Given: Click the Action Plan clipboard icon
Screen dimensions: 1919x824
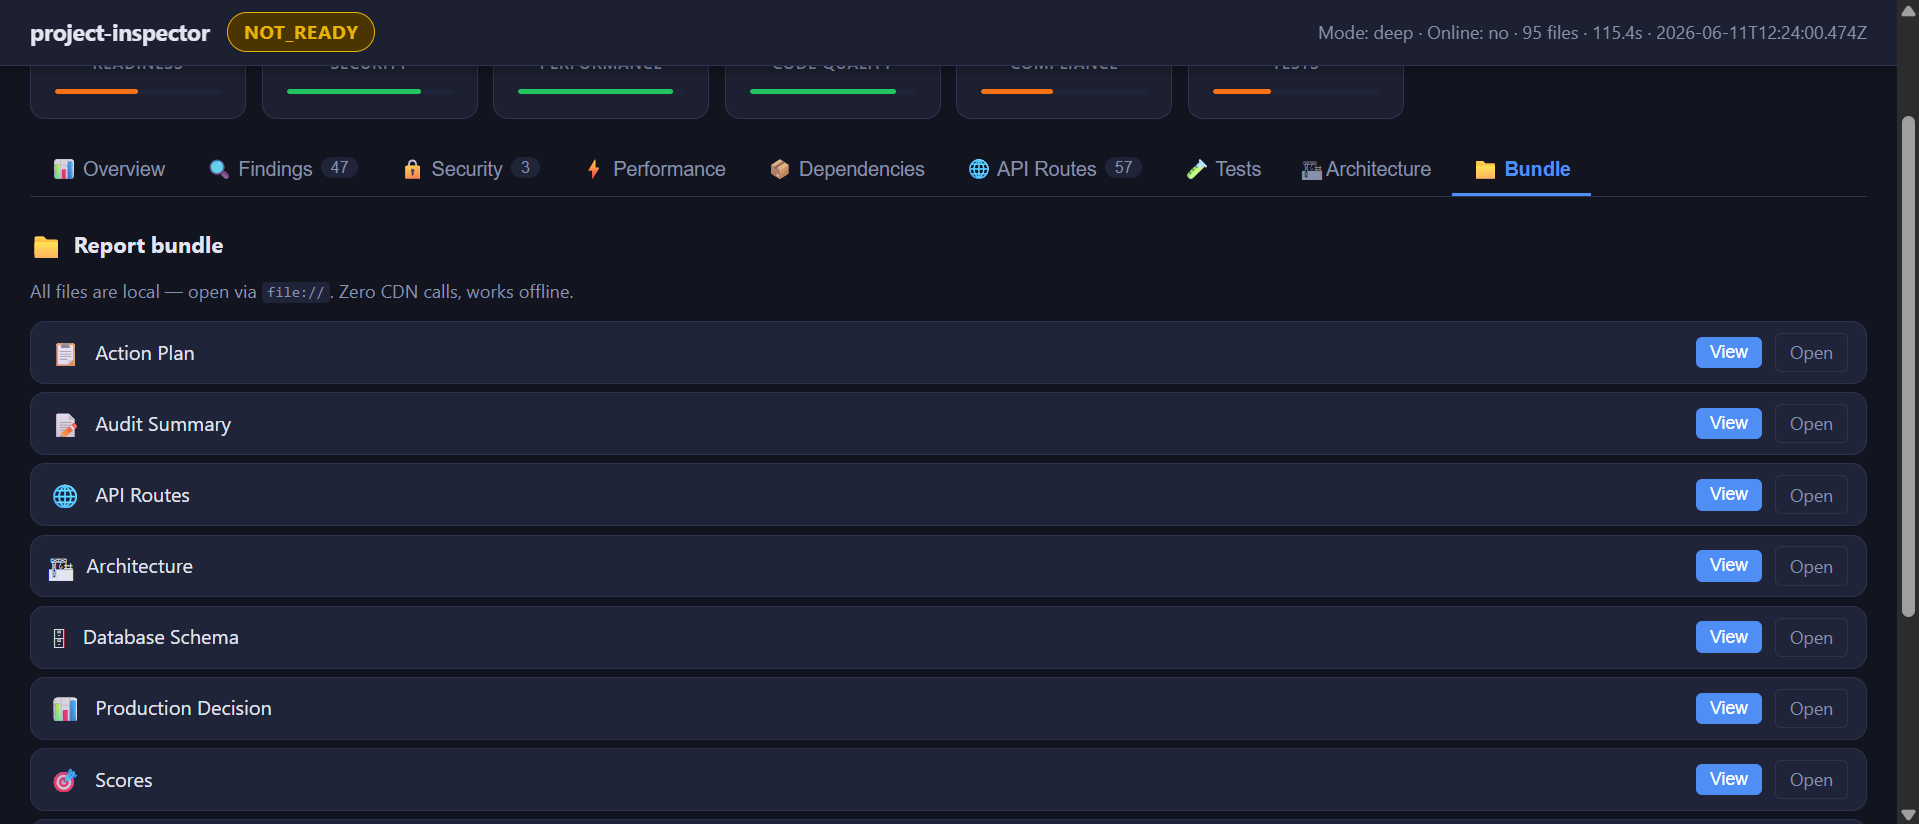Looking at the screenshot, I should (x=65, y=354).
